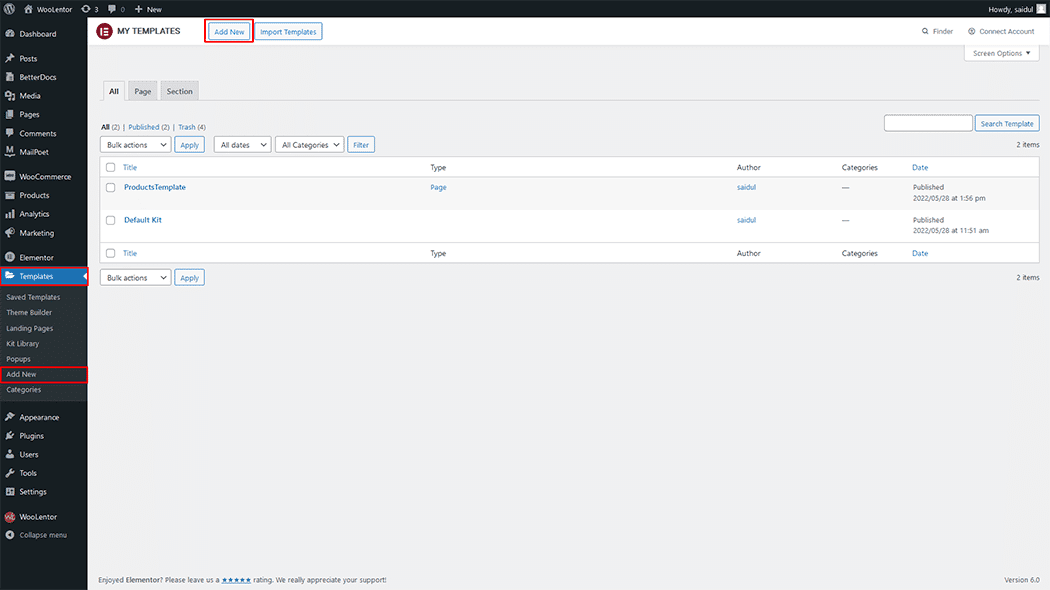Open Landing Pages submenu item

tap(29, 328)
